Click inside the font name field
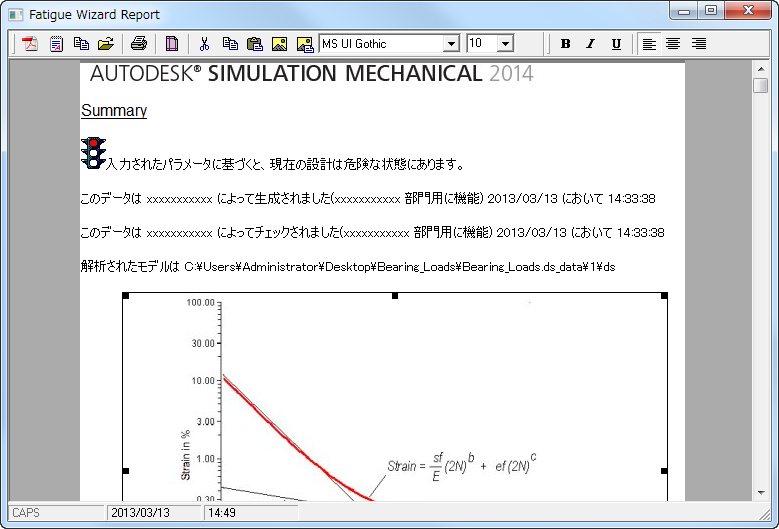Viewport: 779px width, 529px height. (x=382, y=44)
